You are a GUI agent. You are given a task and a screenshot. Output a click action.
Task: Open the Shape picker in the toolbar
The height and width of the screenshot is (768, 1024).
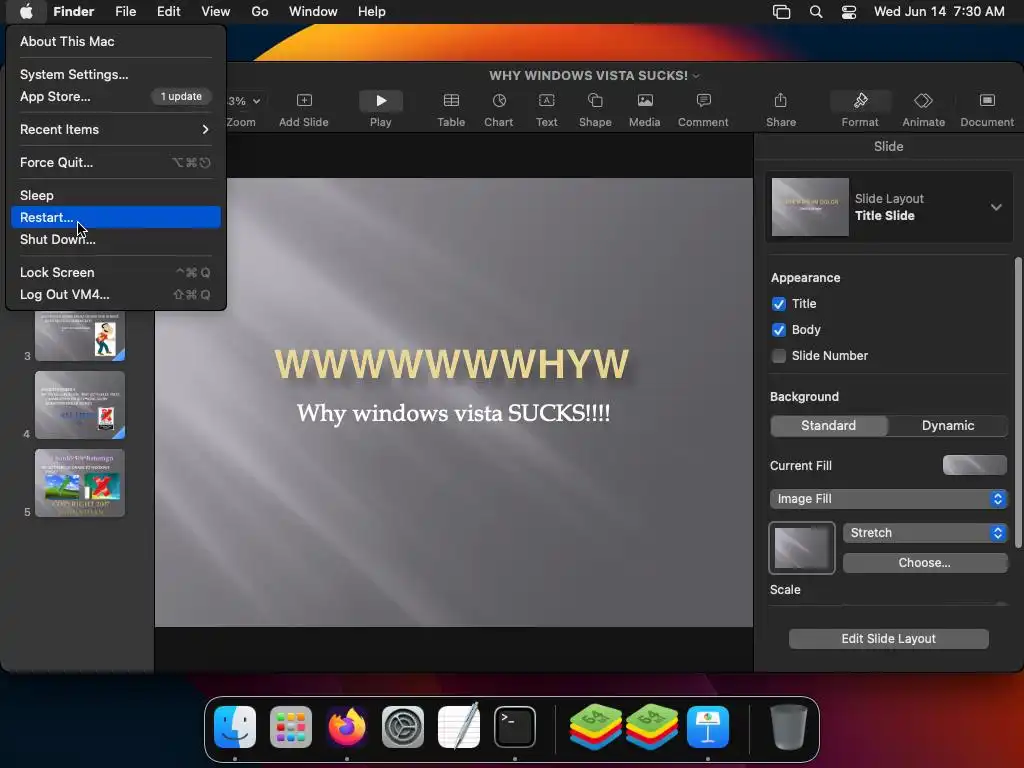(x=595, y=101)
